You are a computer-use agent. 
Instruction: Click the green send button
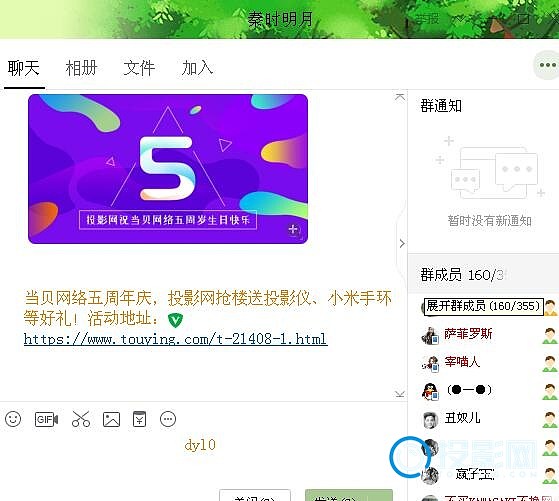349,496
